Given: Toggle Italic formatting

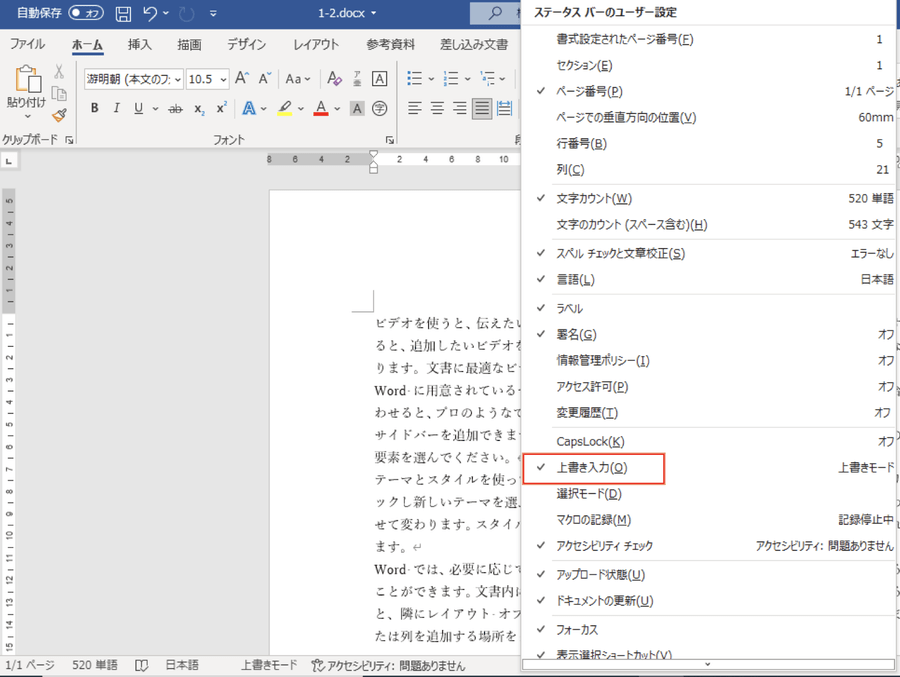Looking at the screenshot, I should (117, 108).
